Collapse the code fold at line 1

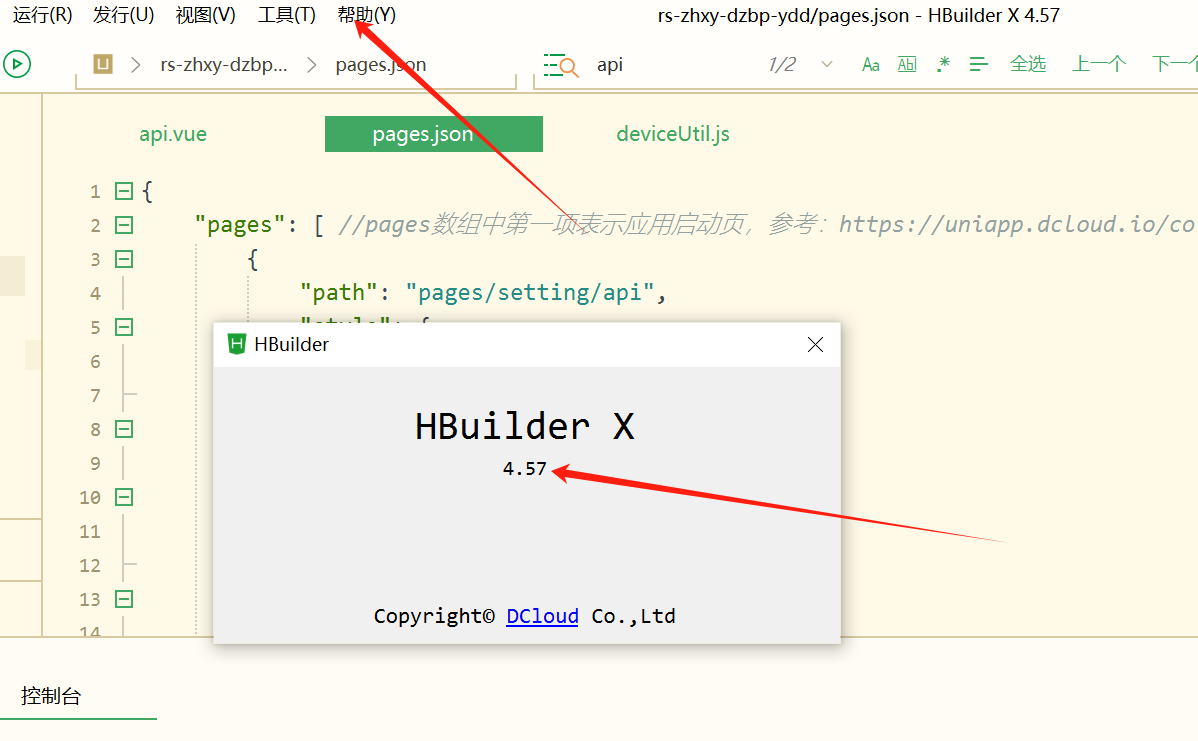(124, 191)
